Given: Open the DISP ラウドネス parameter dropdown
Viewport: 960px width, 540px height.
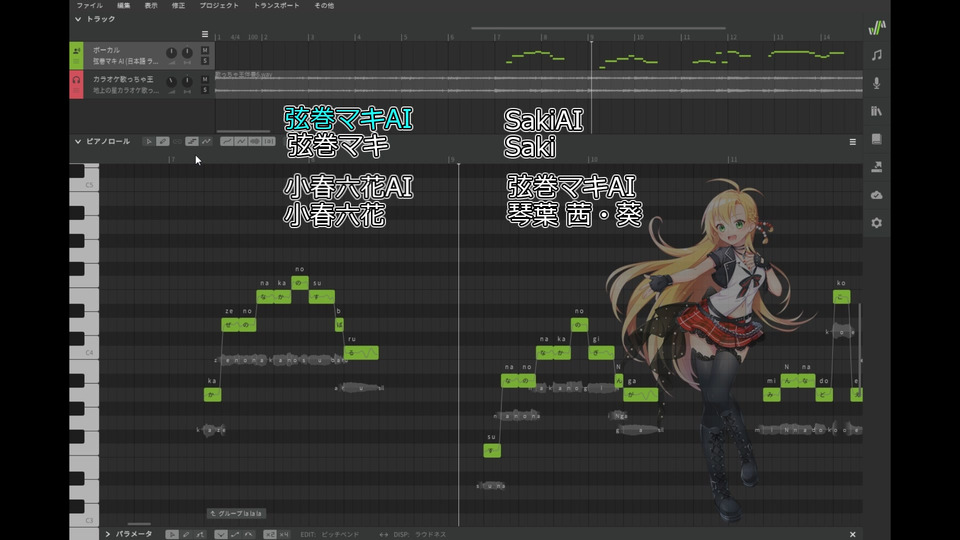Looking at the screenshot, I should 430,534.
